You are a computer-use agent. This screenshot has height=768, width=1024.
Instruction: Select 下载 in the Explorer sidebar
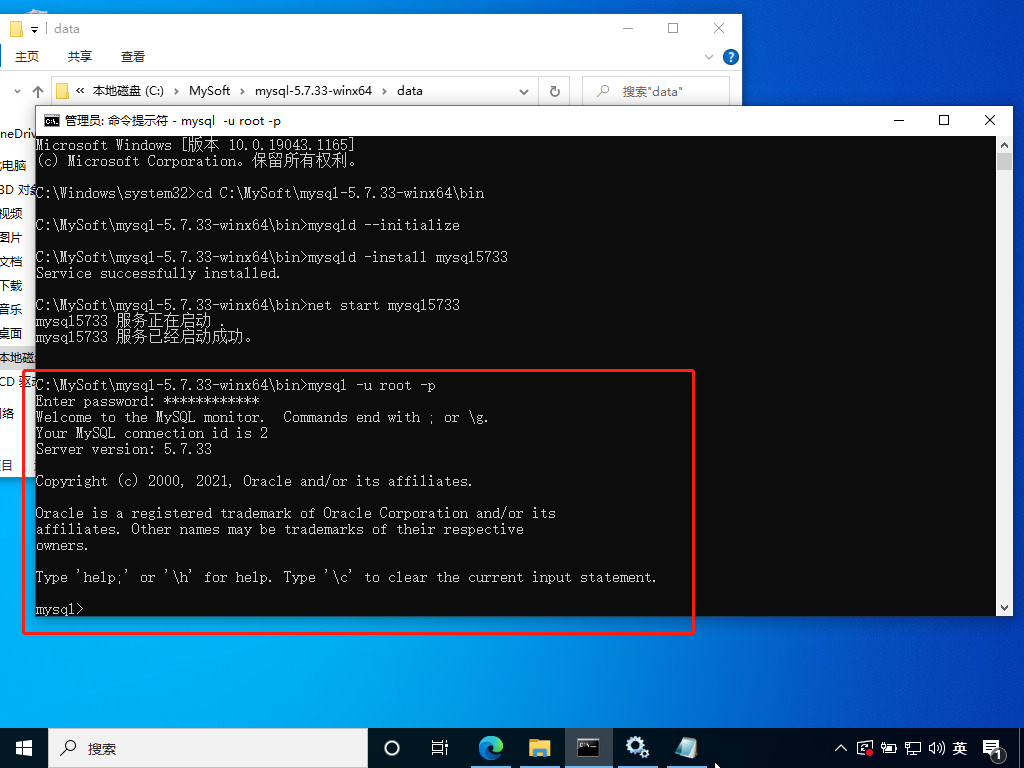pos(11,285)
